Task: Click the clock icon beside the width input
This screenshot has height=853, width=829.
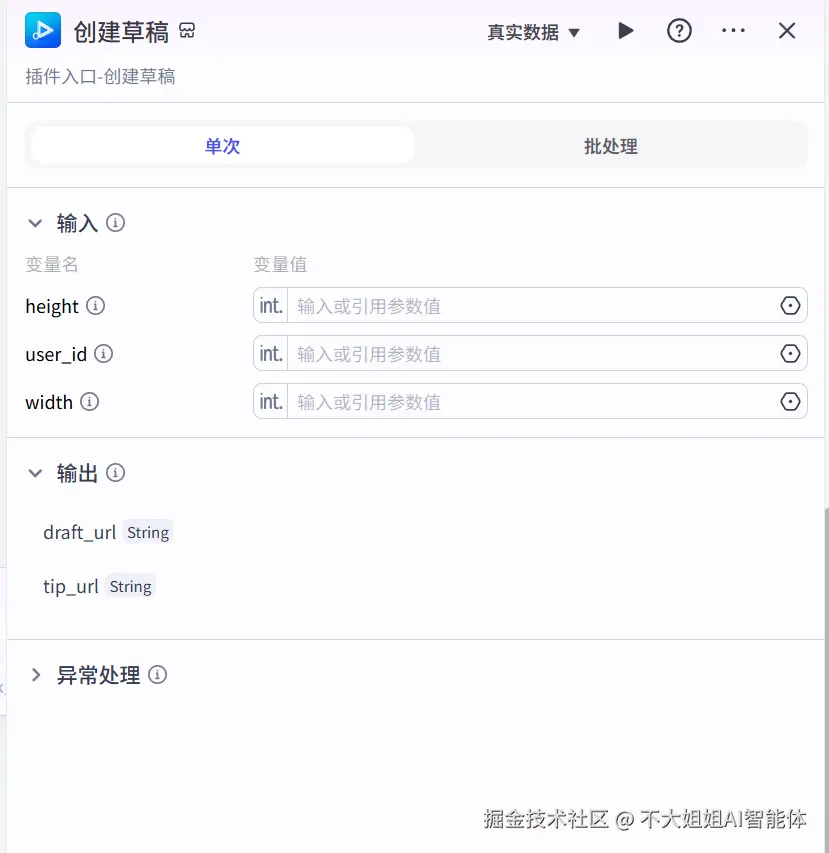Action: click(x=790, y=401)
